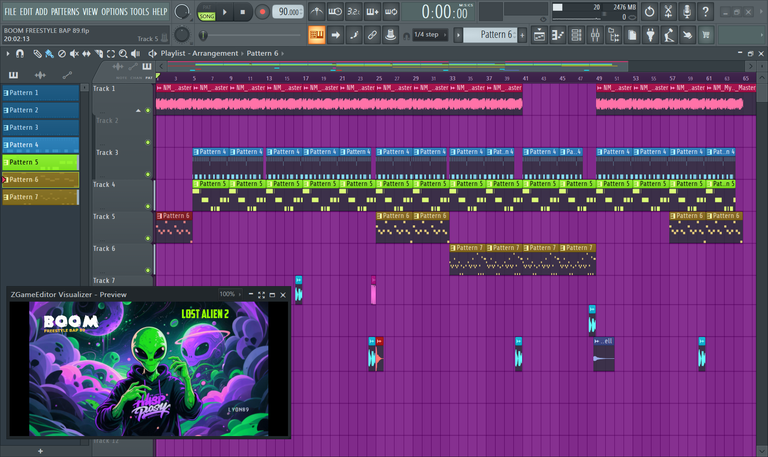Open the Browser panel icon
Image resolution: width=768 pixels, height=457 pixels.
coord(614,35)
